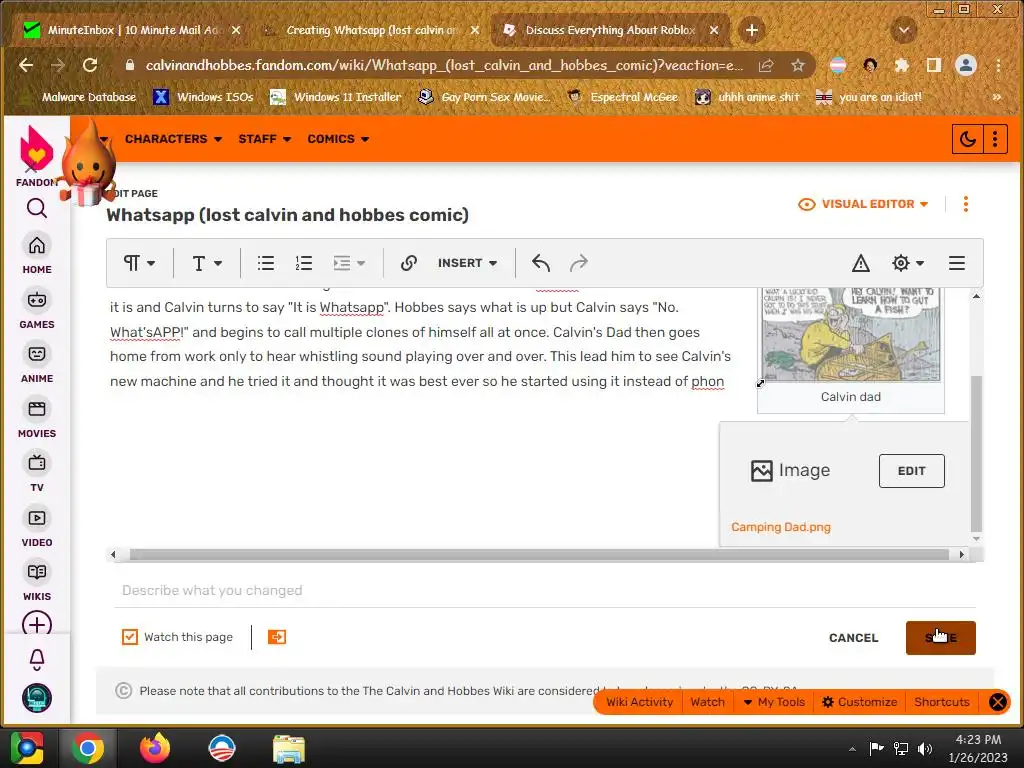Open File Explorer from the taskbar
1024x768 pixels.
click(289, 748)
